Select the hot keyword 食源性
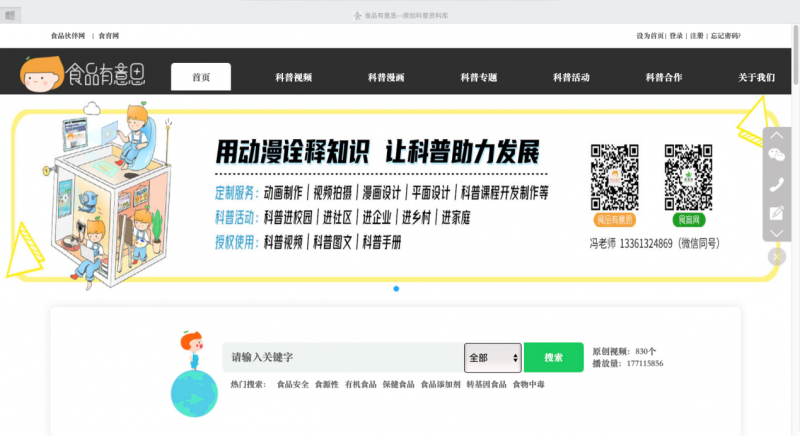Screen dimensions: 800x436 coord(327,384)
